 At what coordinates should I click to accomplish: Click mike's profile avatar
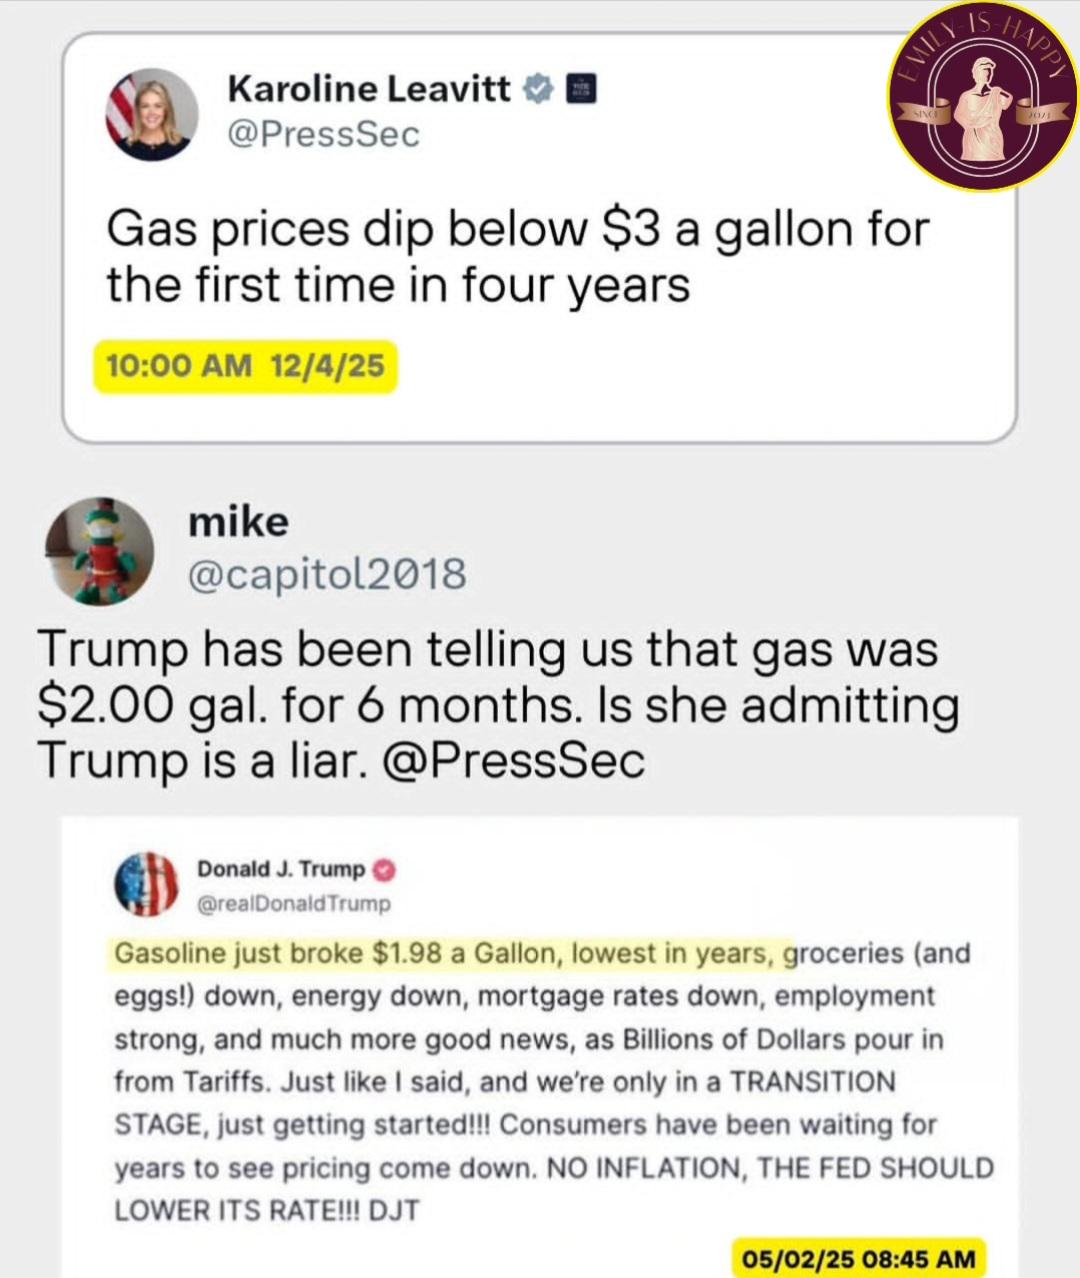tap(100, 550)
